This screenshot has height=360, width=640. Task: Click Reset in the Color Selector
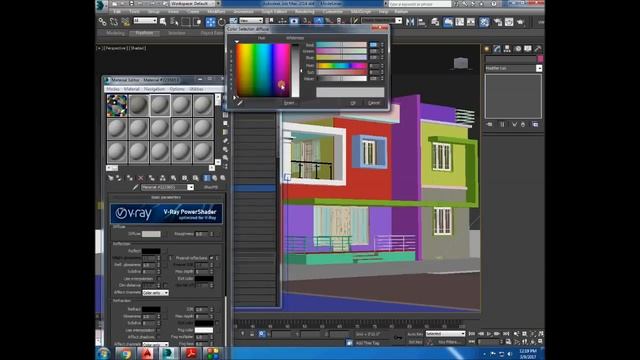point(289,103)
